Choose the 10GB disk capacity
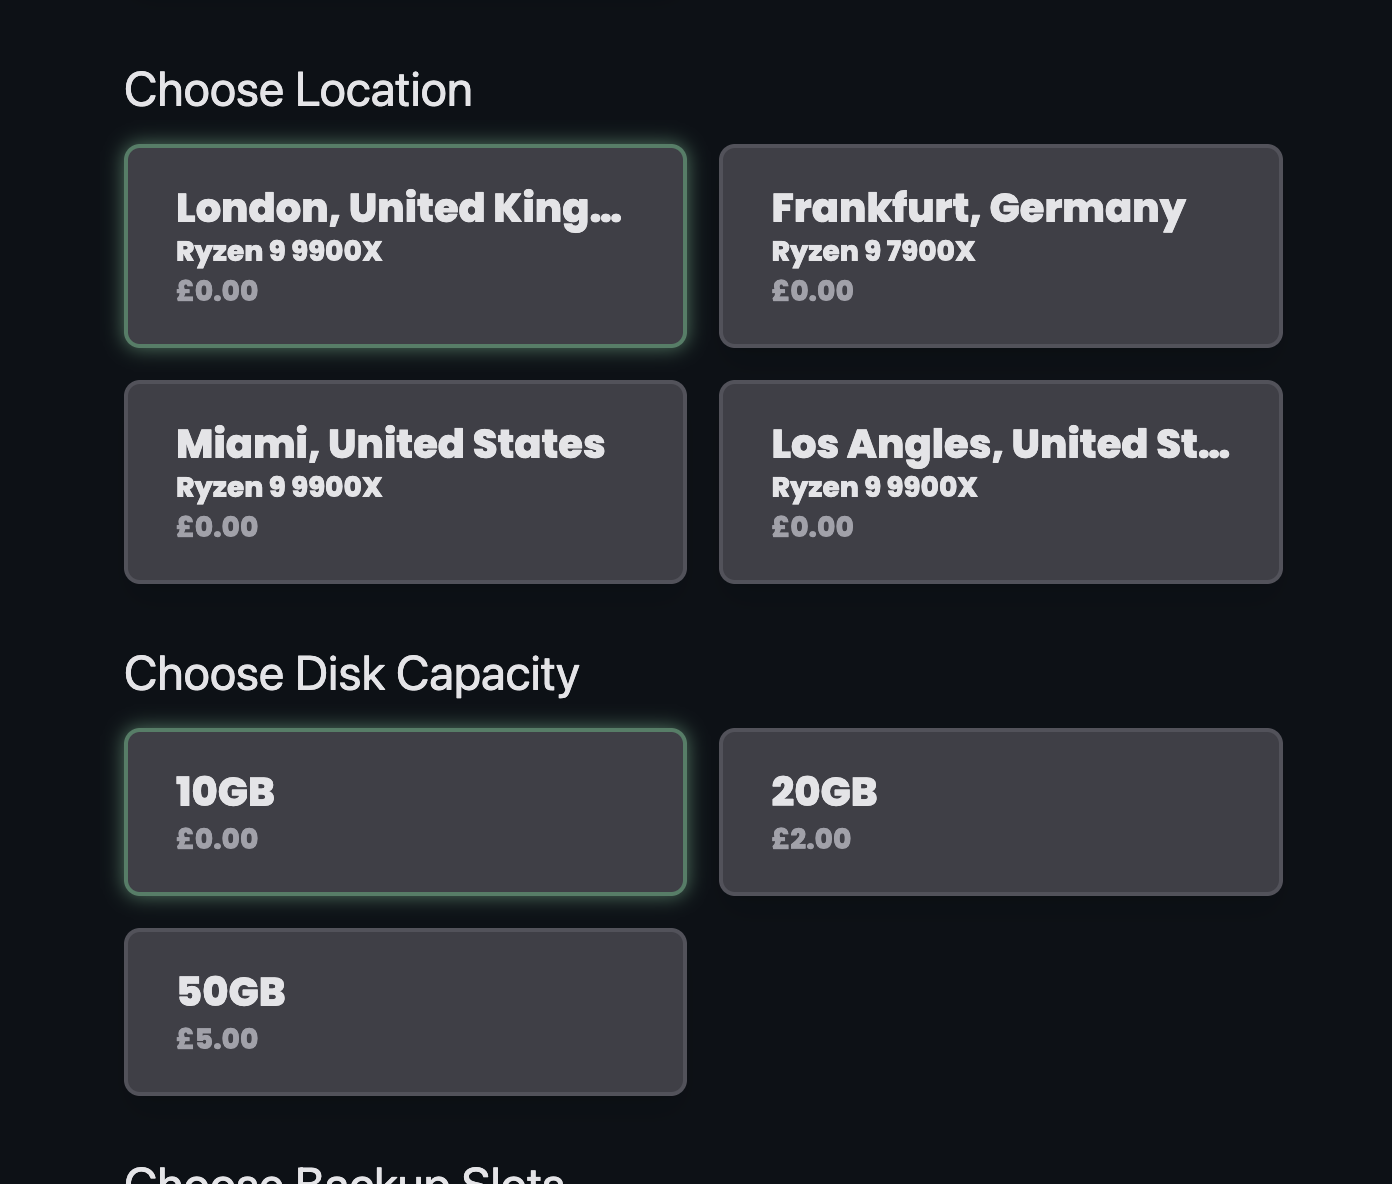Image resolution: width=1392 pixels, height=1184 pixels. 405,811
